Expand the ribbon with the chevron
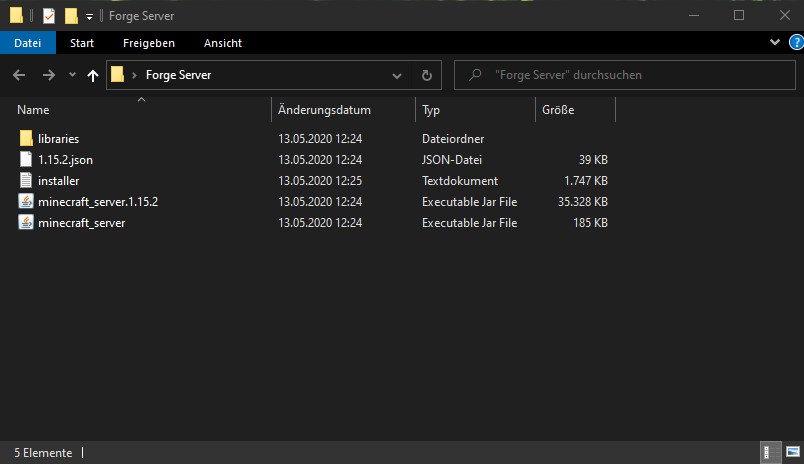 (x=775, y=43)
